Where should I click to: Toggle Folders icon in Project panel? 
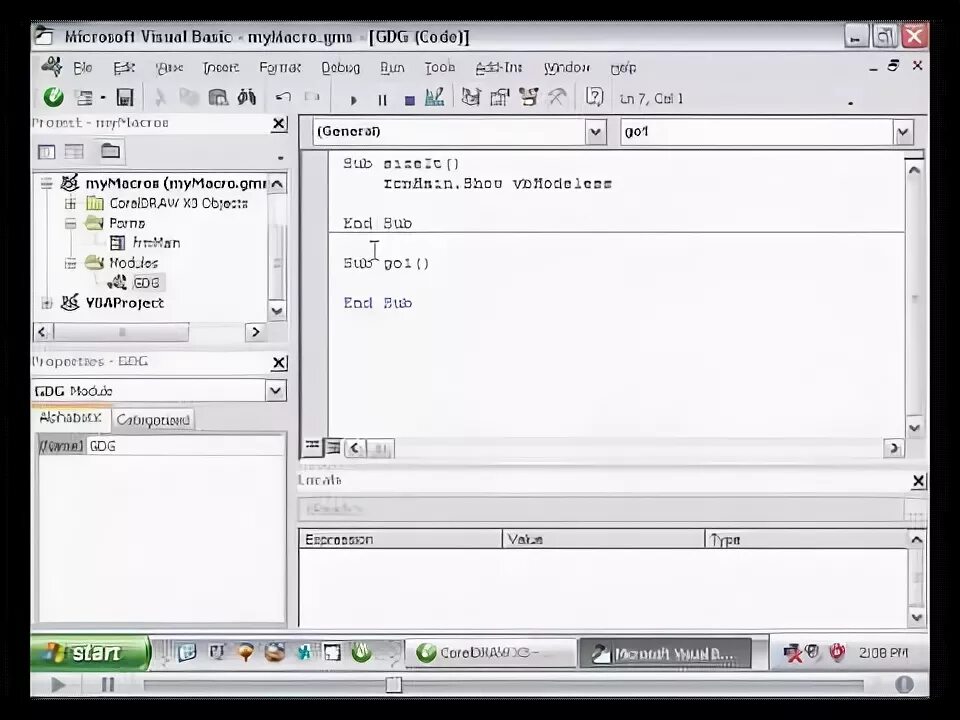[110, 151]
